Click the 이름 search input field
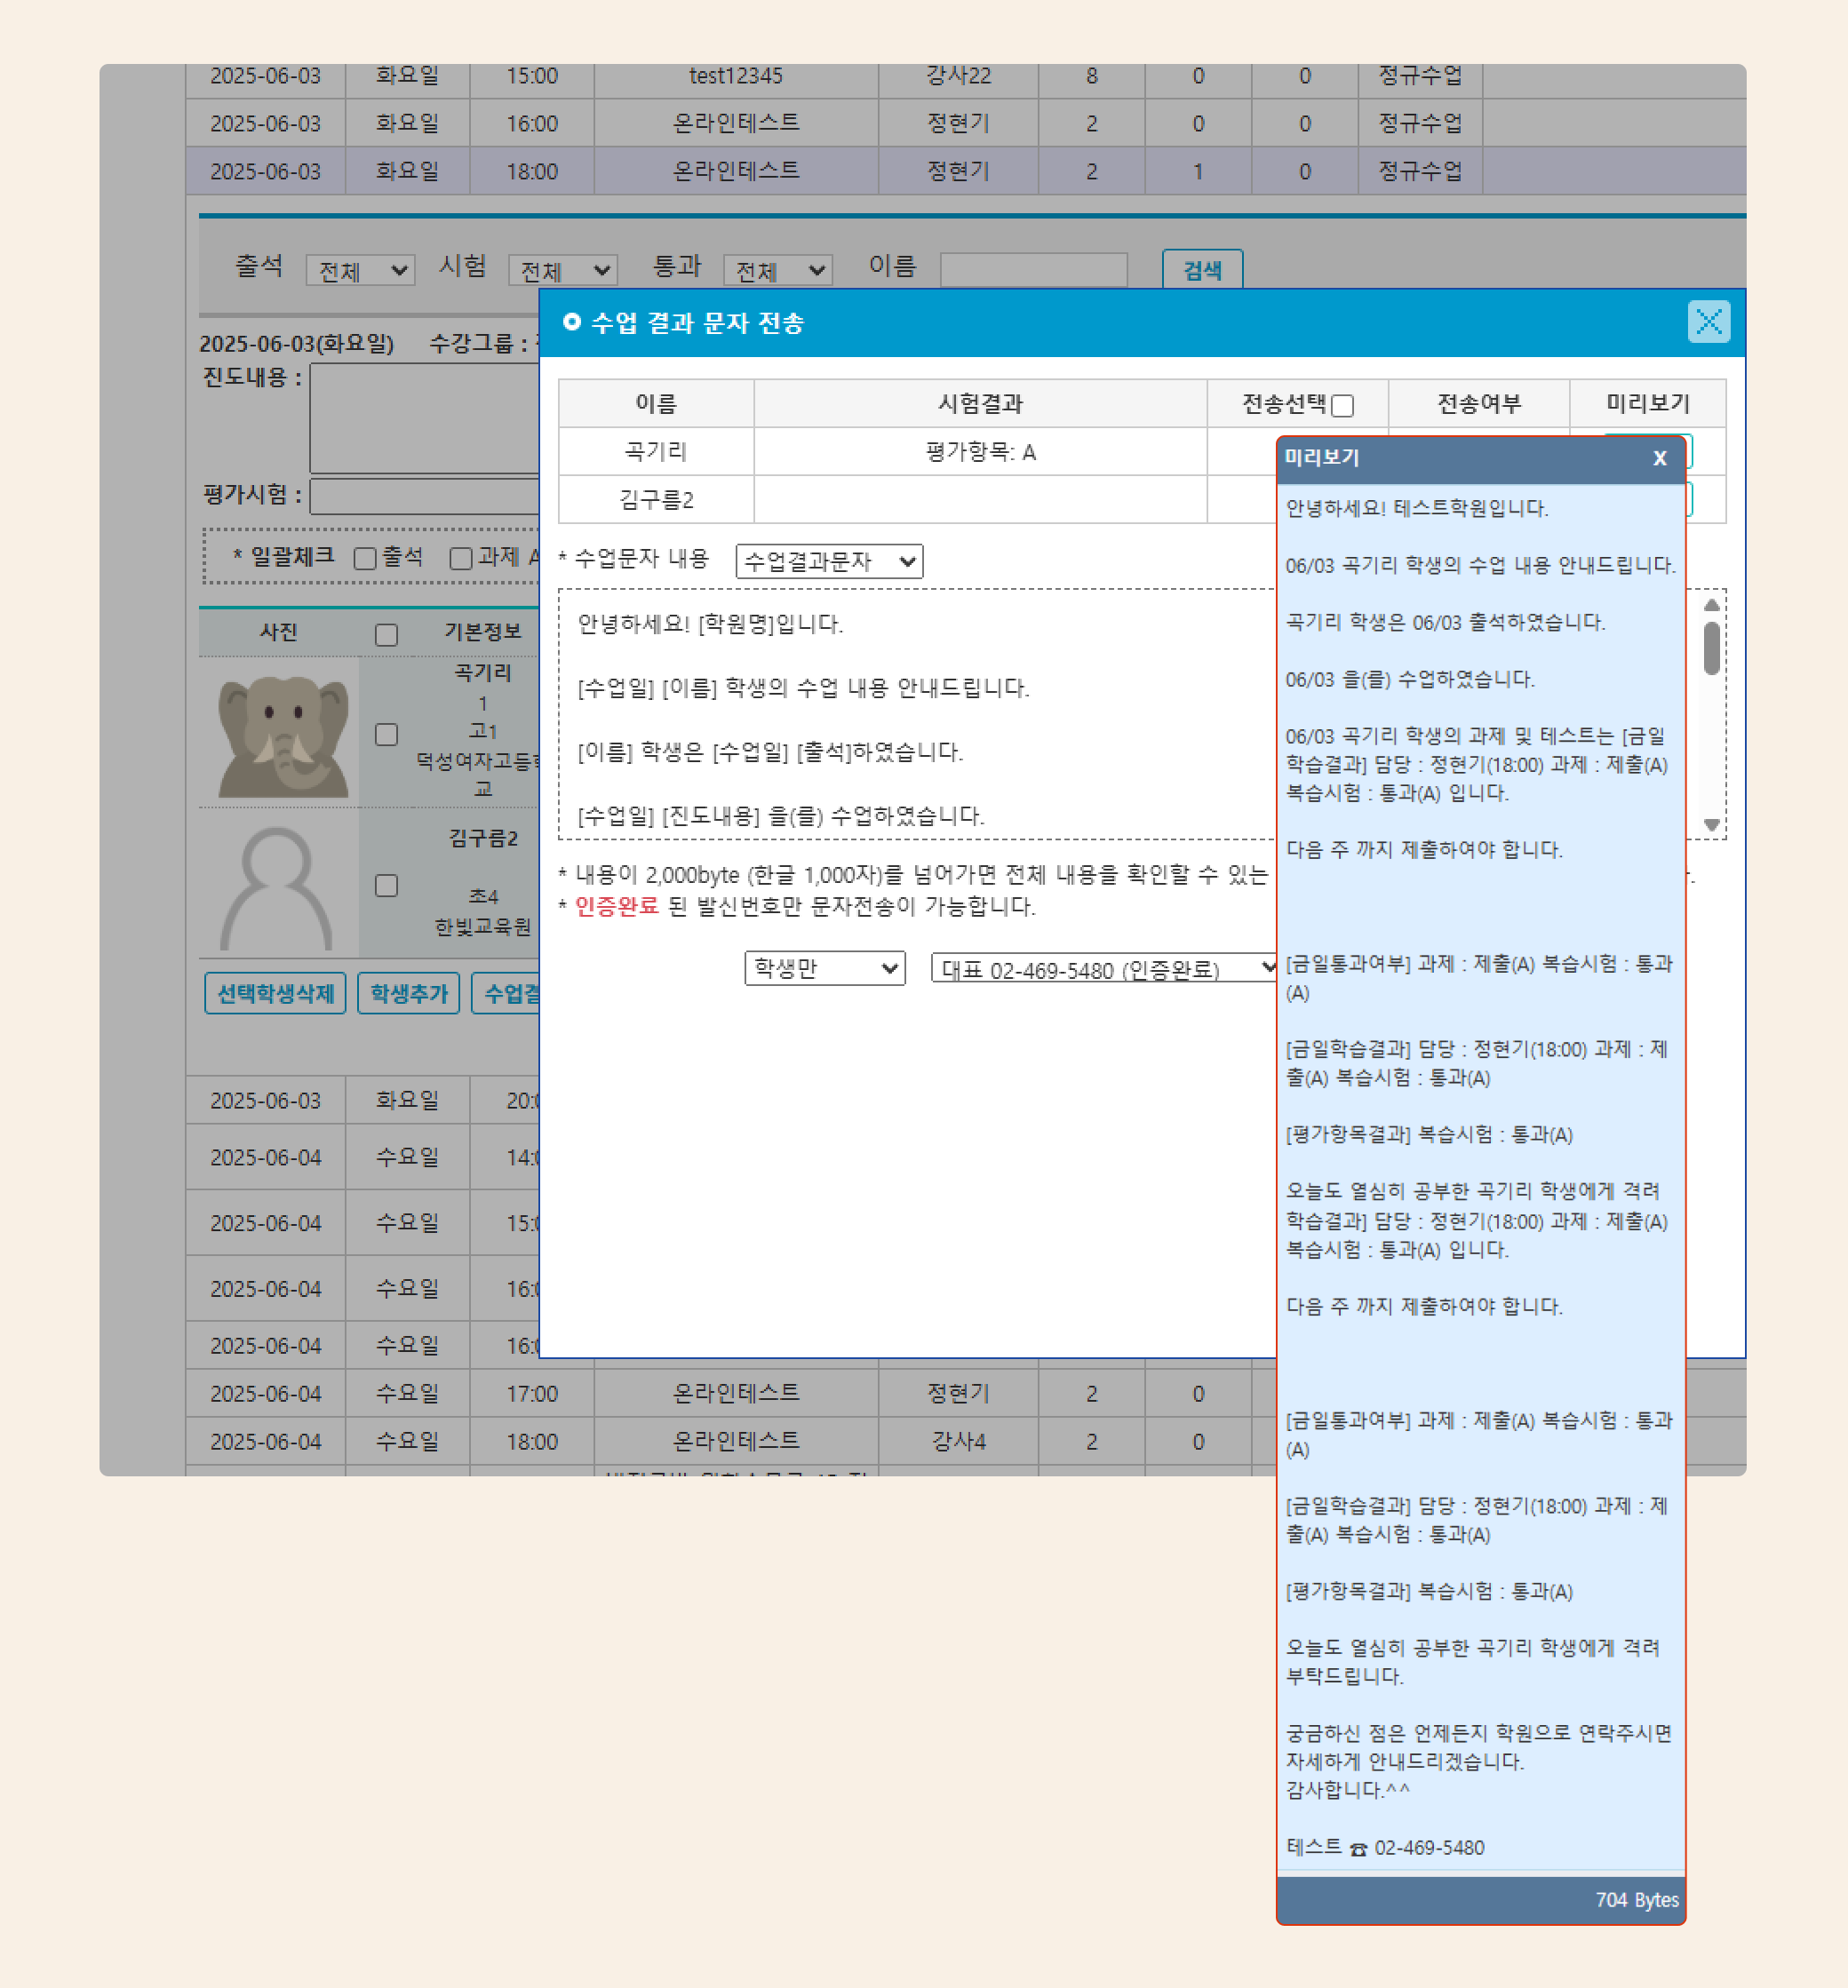The width and height of the screenshot is (1848, 1988). (x=1033, y=269)
